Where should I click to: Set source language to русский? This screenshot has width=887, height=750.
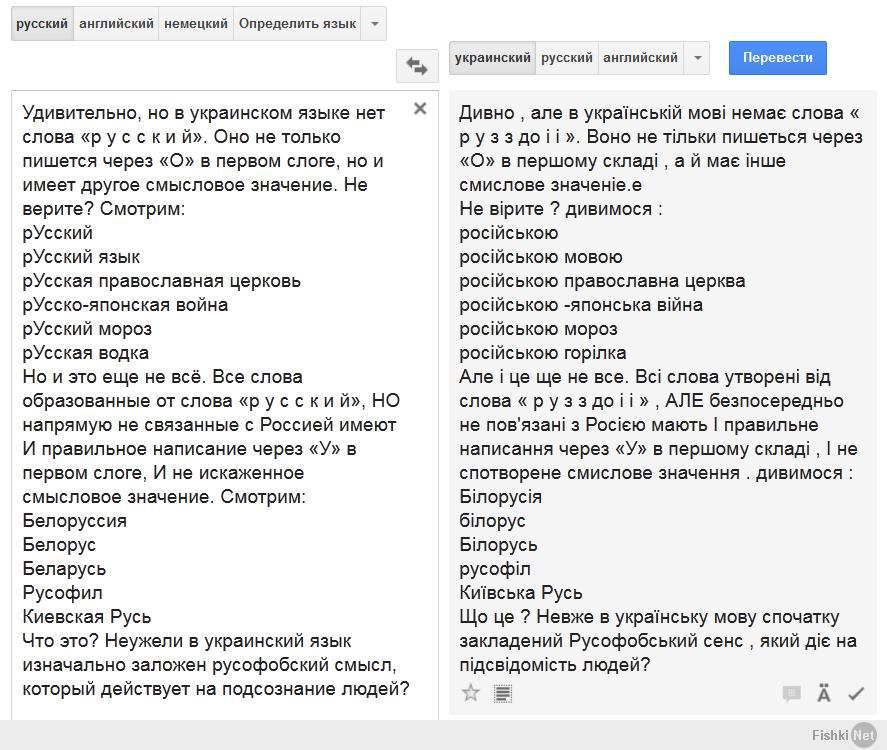[x=42, y=24]
